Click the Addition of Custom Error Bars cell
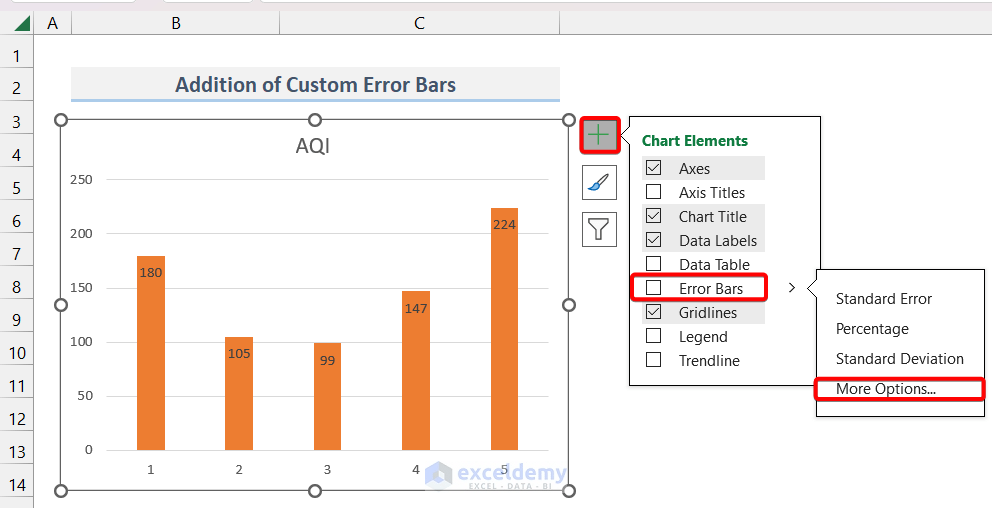Screen dimensions: 992x508 pos(315,84)
